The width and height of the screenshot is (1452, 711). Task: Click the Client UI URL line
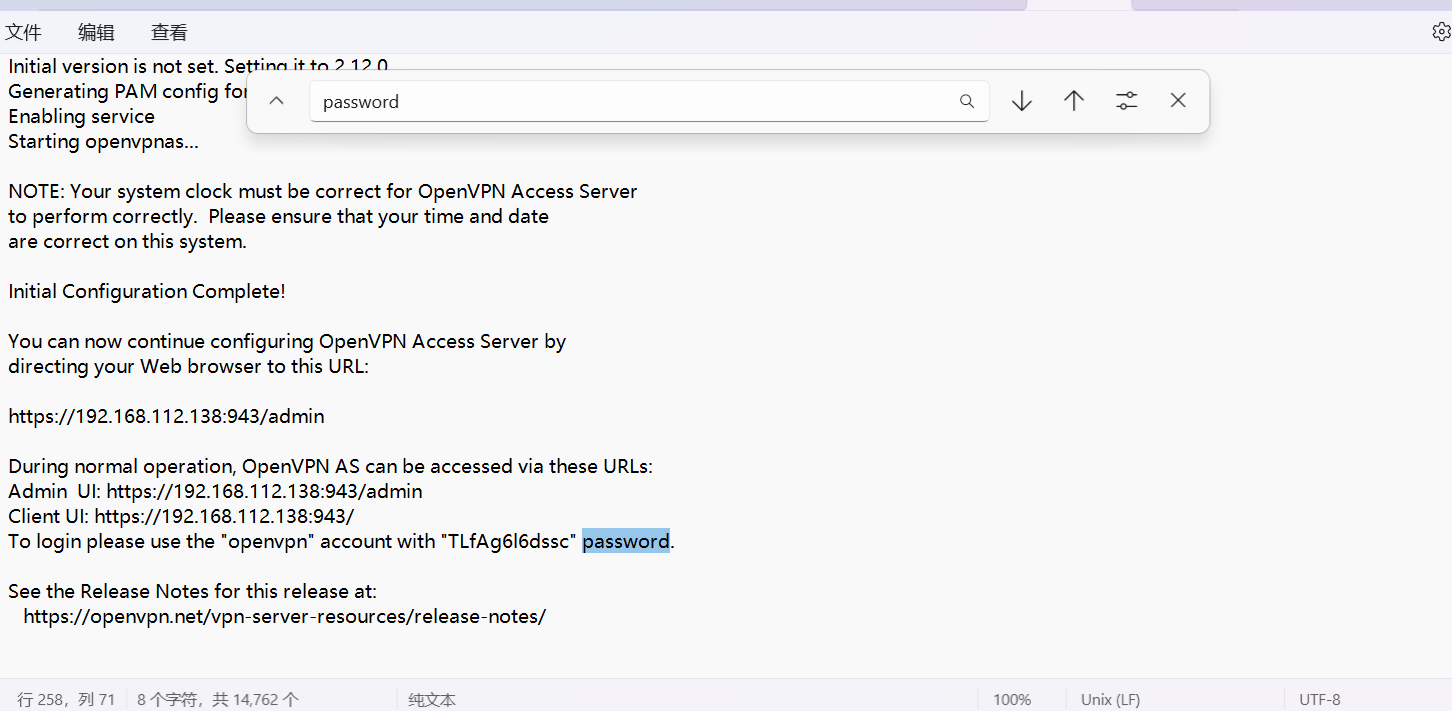coord(181,516)
